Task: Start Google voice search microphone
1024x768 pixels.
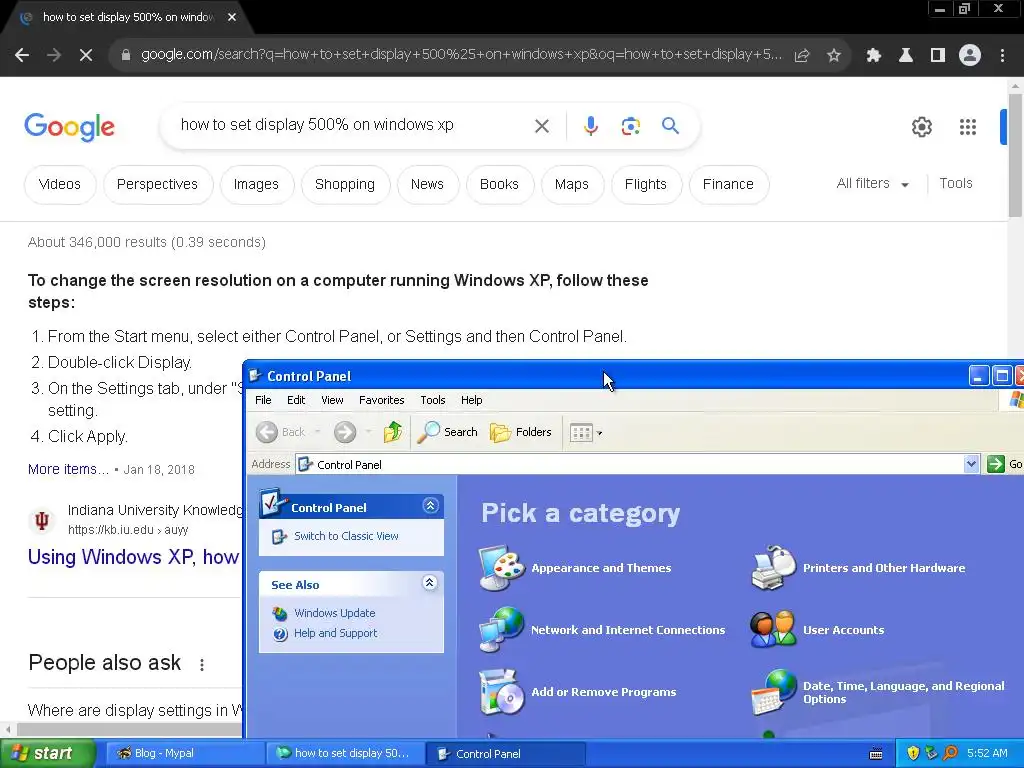Action: click(x=590, y=125)
